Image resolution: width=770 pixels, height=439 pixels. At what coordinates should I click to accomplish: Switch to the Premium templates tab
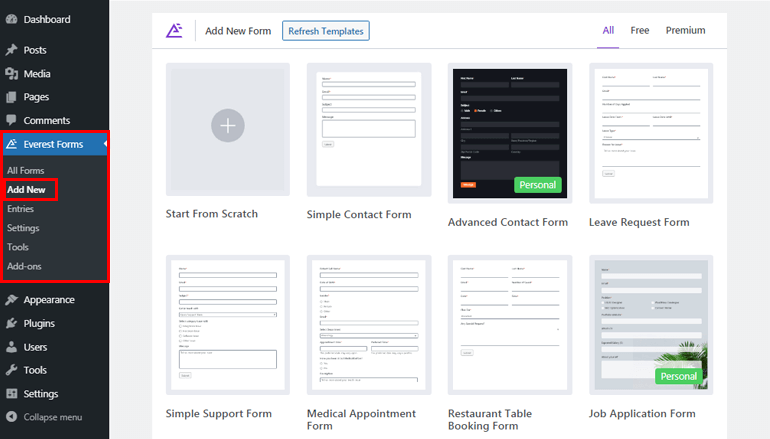click(685, 30)
